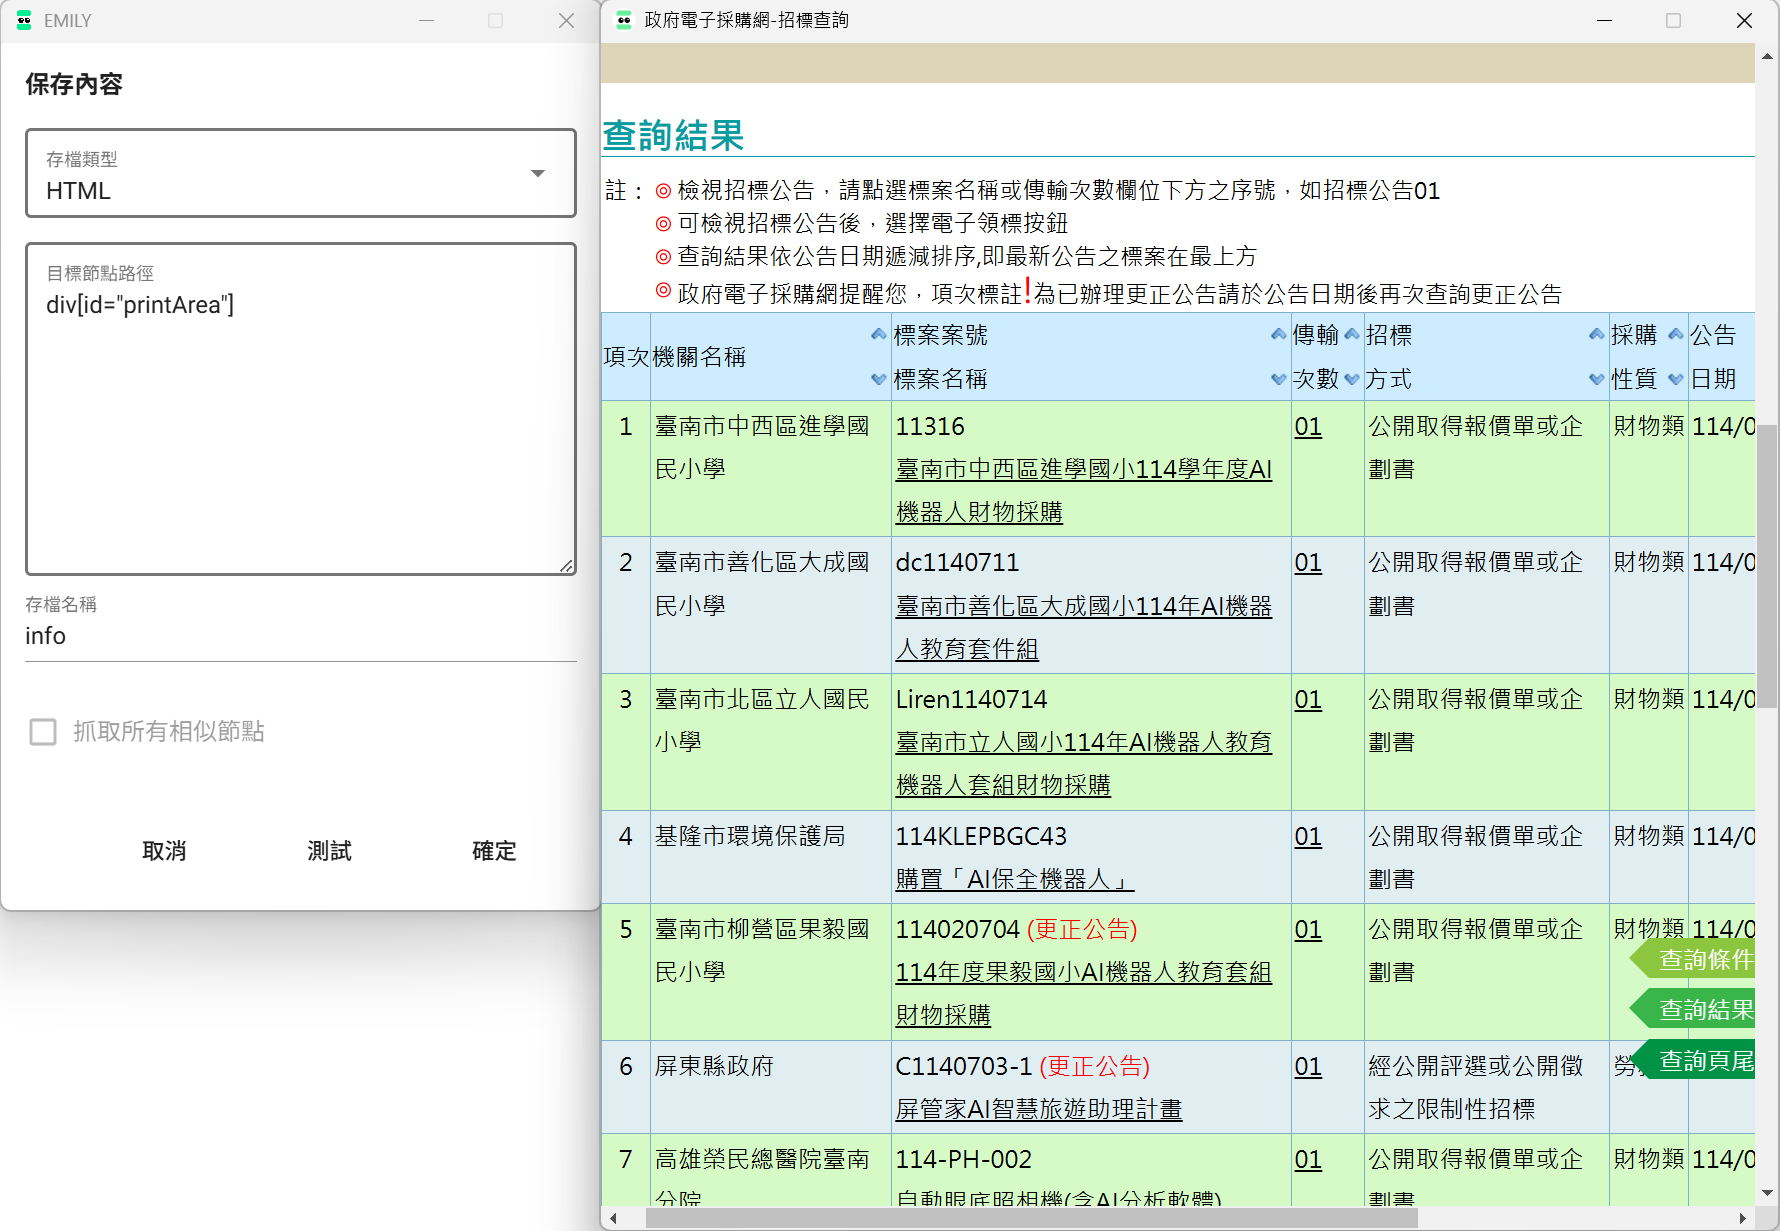Jump to 查詢頁尾 side tab
This screenshot has height=1231, width=1780.
point(1703,1061)
